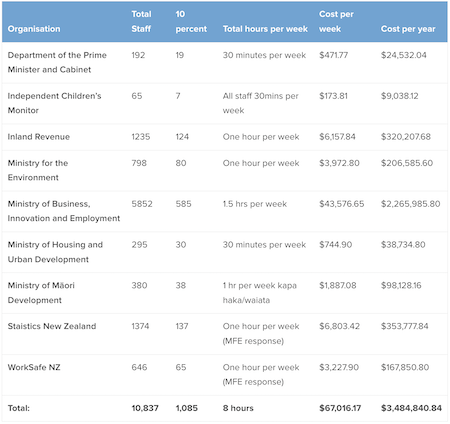Select Independent Children's Monitor row name
The height and width of the screenshot is (424, 450).
click(x=54, y=103)
